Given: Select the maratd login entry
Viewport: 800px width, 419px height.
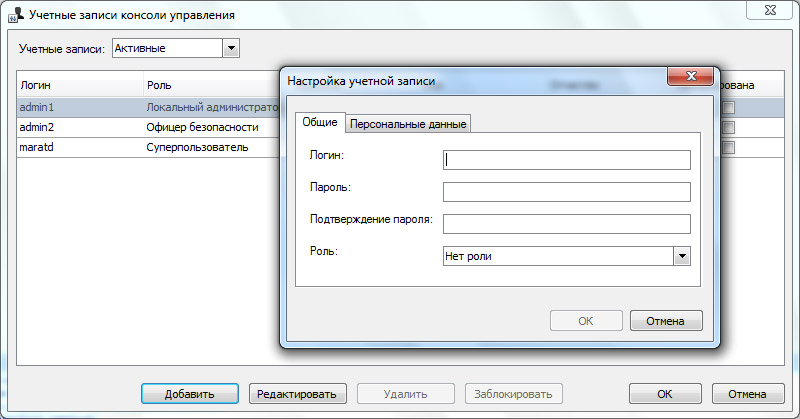Looking at the screenshot, I should (x=36, y=147).
